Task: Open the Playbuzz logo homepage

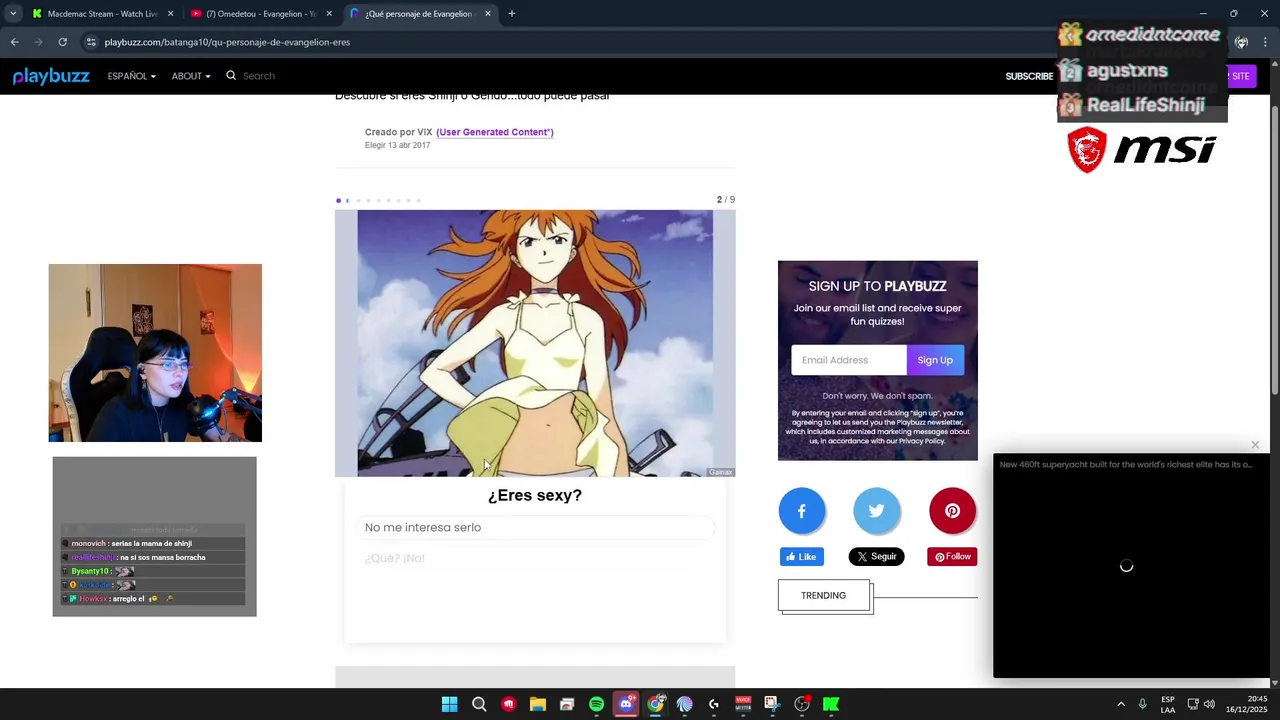Action: (51, 76)
